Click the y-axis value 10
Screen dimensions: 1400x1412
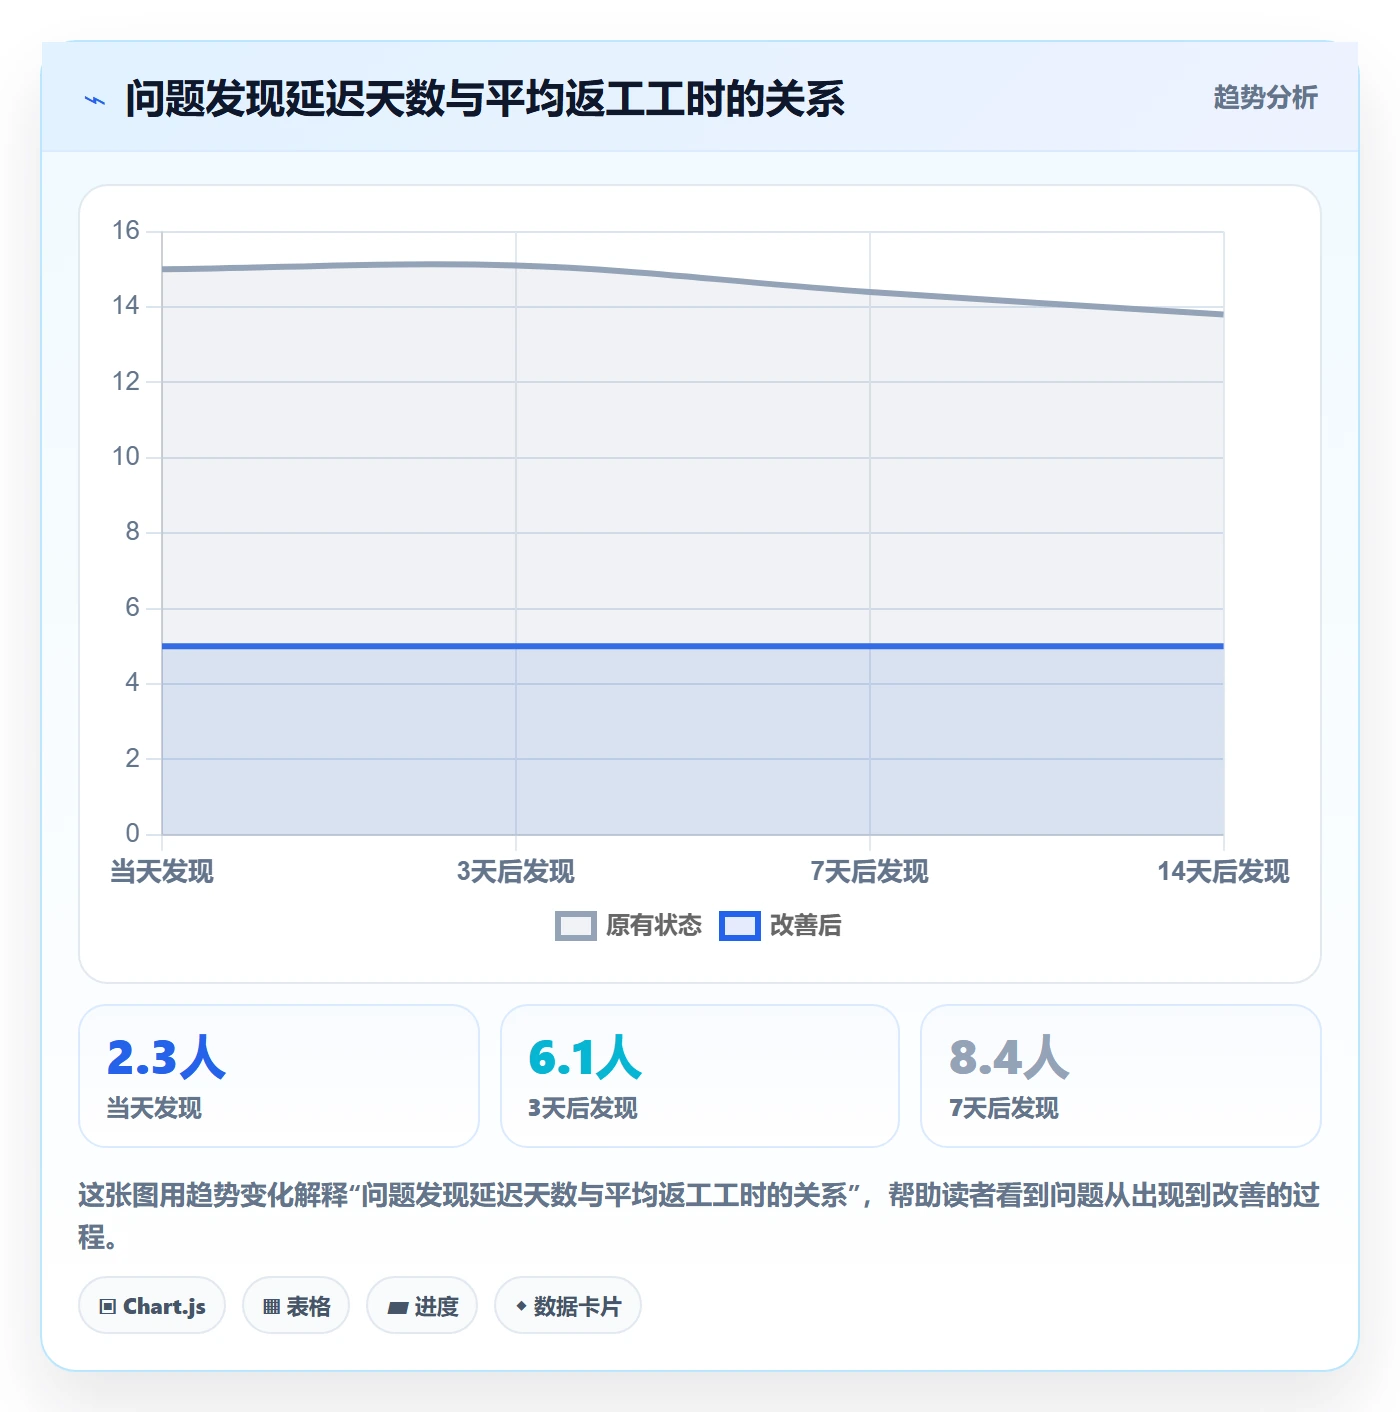click(126, 457)
